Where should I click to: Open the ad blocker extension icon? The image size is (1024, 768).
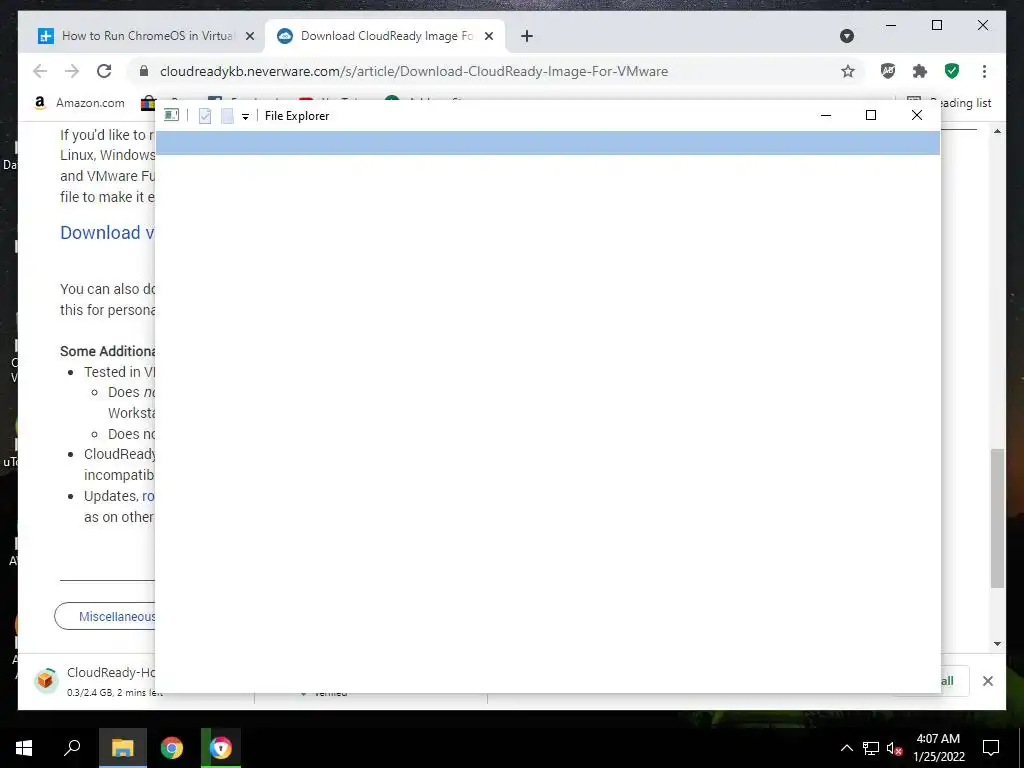point(888,71)
